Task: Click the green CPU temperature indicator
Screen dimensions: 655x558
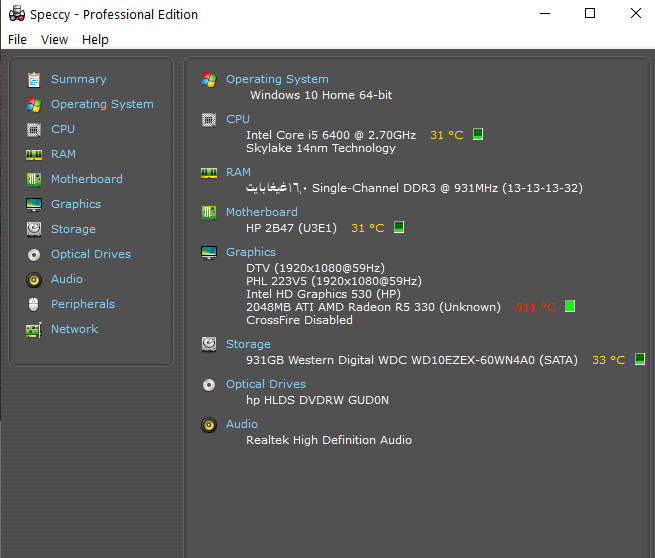Action: pyautogui.click(x=478, y=134)
